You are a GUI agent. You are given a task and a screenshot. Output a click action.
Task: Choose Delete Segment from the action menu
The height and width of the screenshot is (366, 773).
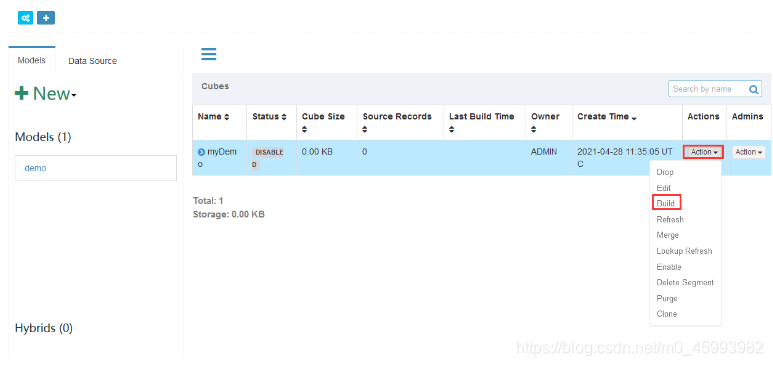pos(685,283)
